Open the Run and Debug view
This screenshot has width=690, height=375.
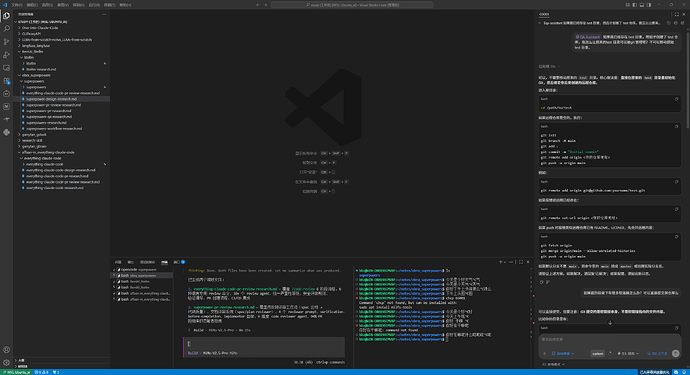6,55
